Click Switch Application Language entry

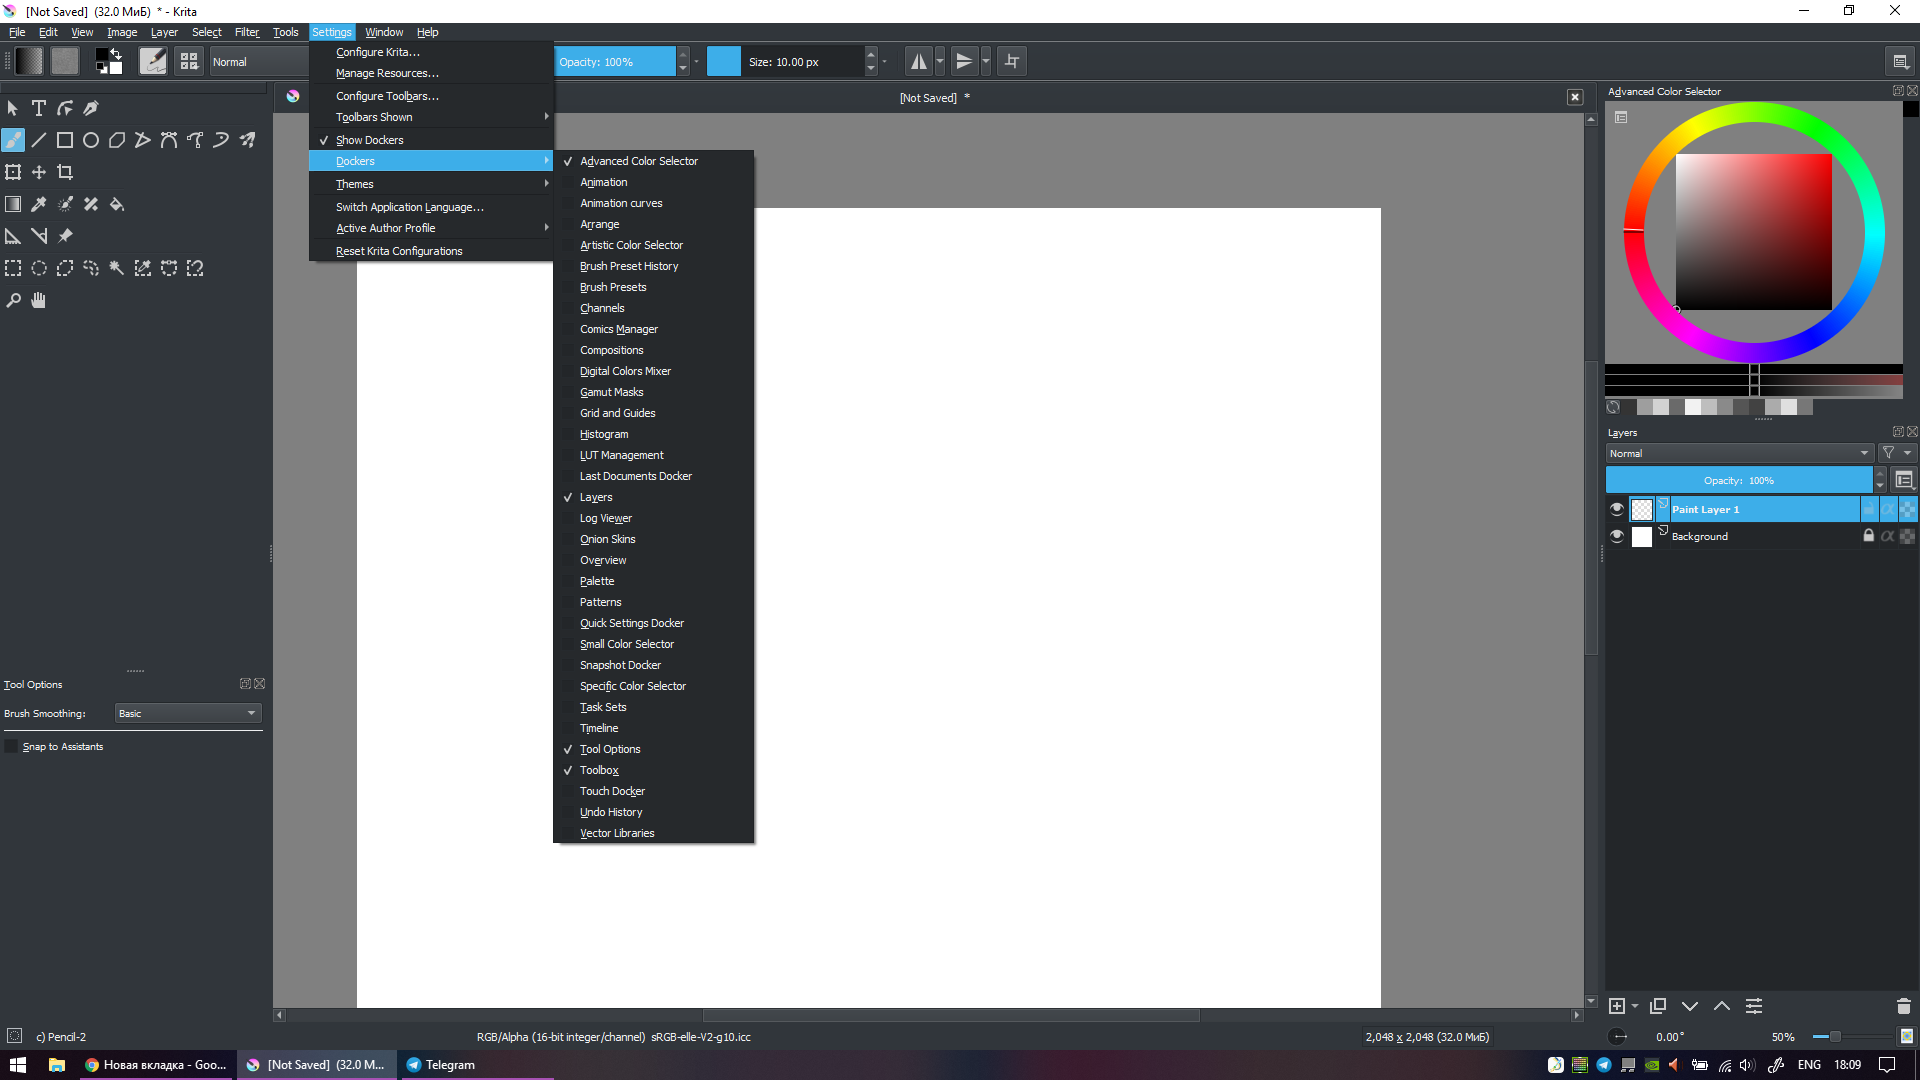pyautogui.click(x=431, y=207)
